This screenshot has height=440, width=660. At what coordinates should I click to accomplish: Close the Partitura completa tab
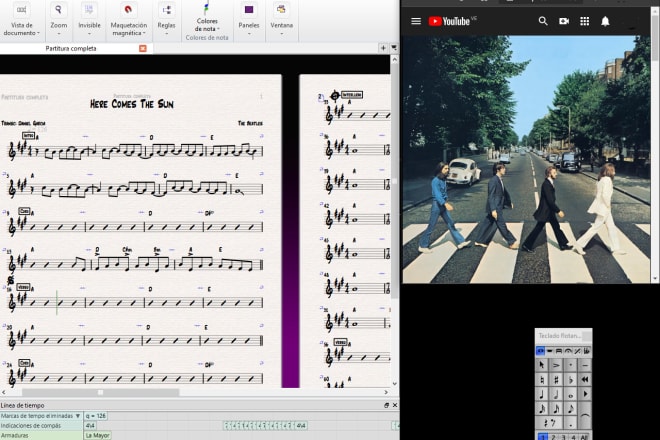[143, 48]
